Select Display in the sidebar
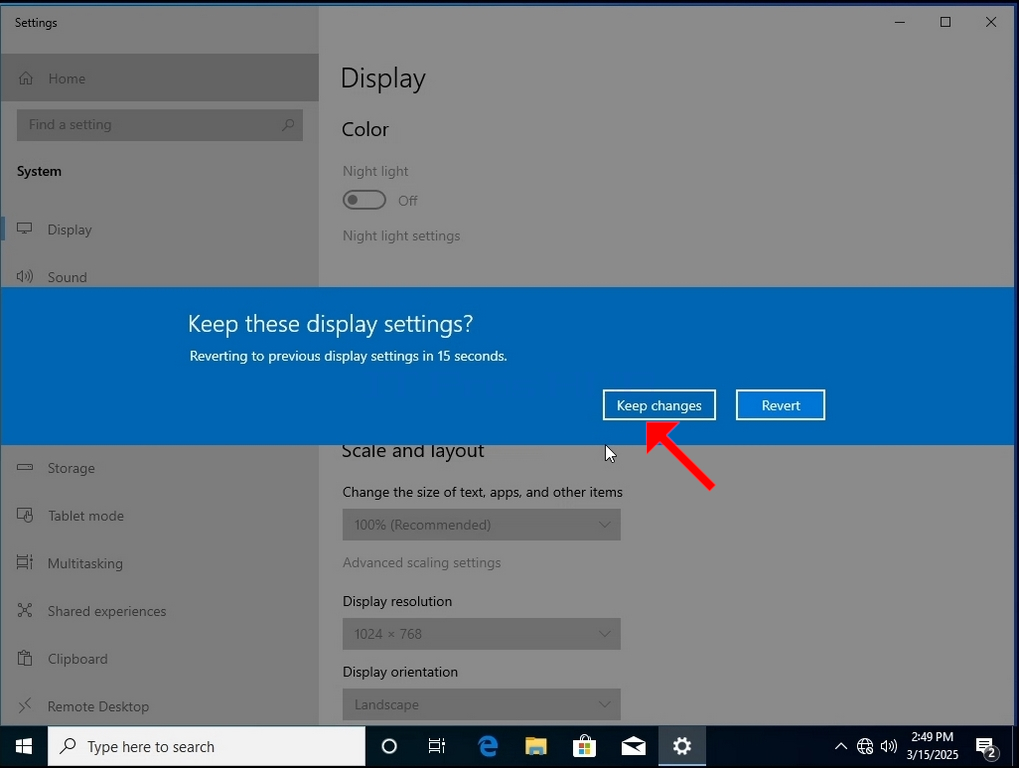 point(160,229)
